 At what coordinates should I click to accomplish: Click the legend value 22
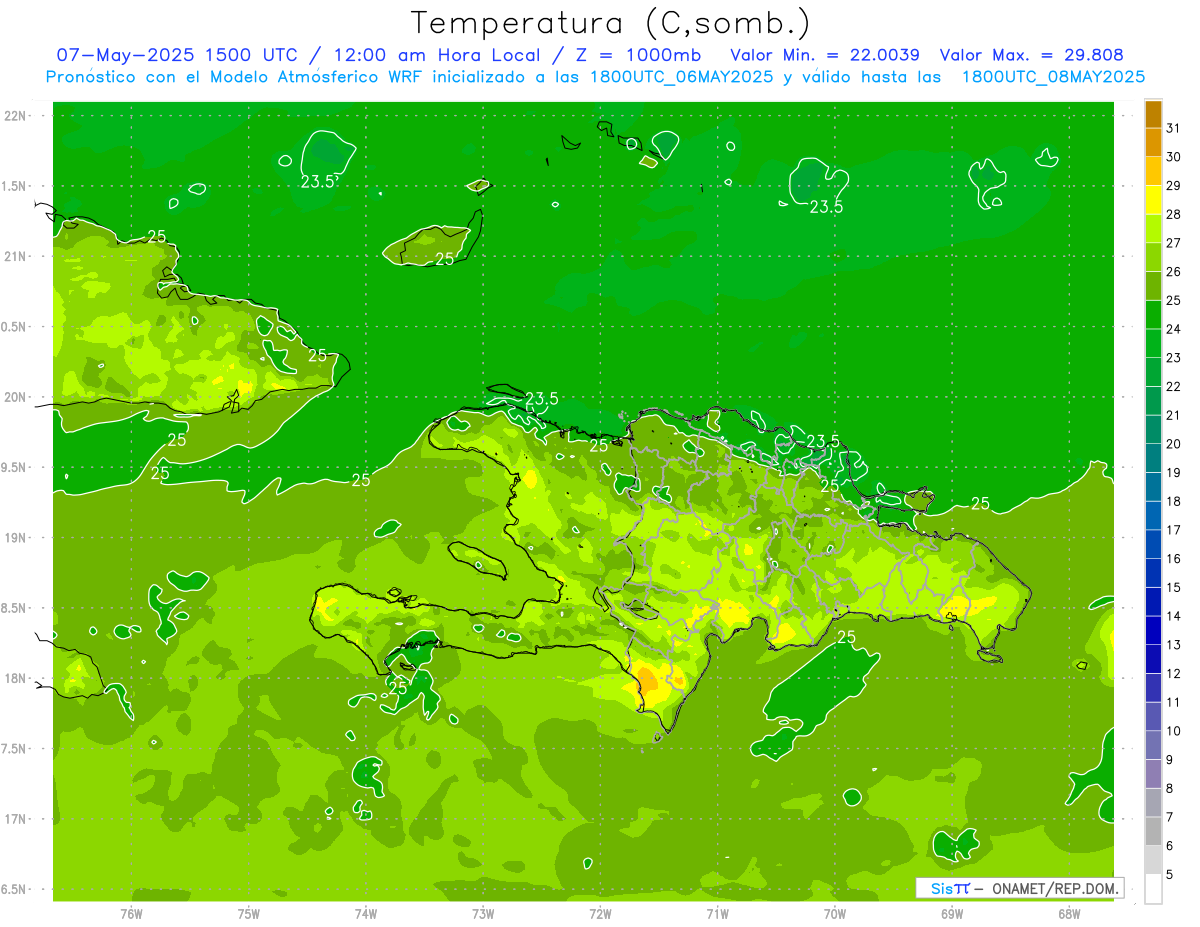[x=1174, y=386]
